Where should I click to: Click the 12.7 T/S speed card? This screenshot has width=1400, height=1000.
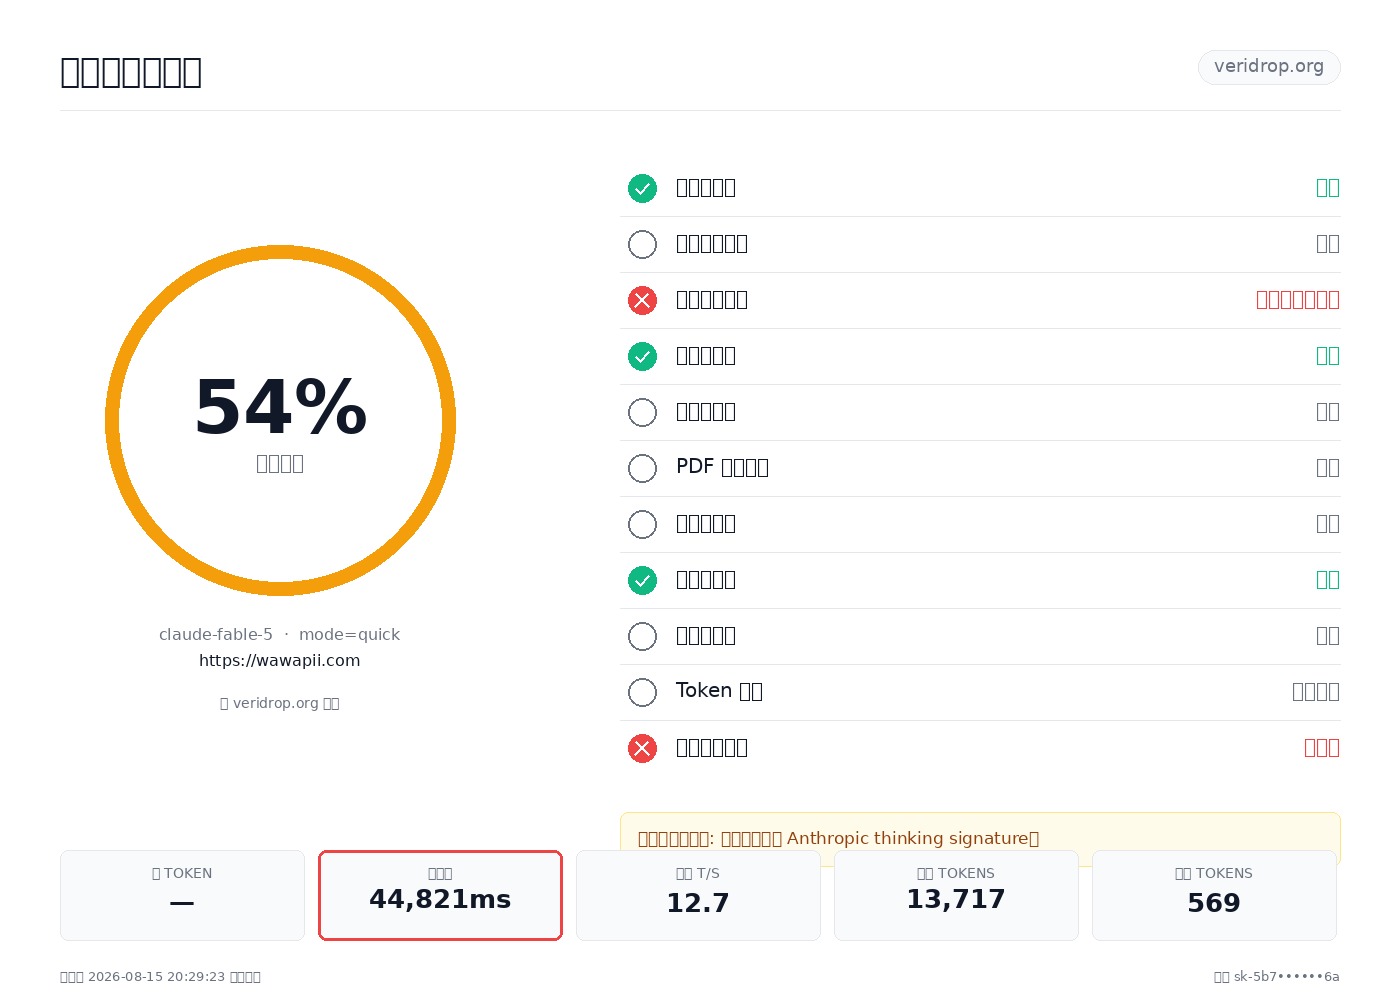pyautogui.click(x=698, y=895)
